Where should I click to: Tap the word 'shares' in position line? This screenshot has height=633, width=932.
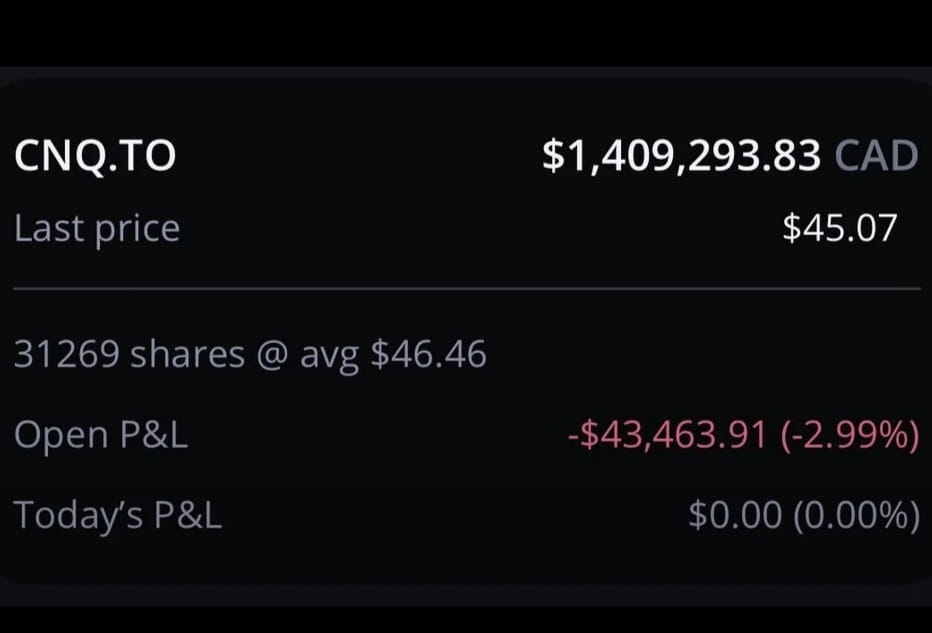(187, 355)
